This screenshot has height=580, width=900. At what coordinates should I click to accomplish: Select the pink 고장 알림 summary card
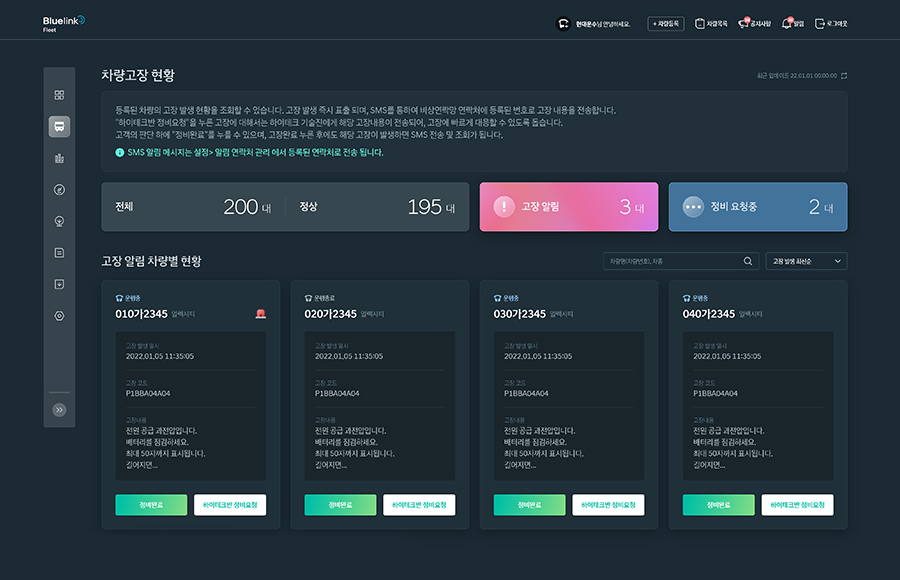(x=568, y=207)
